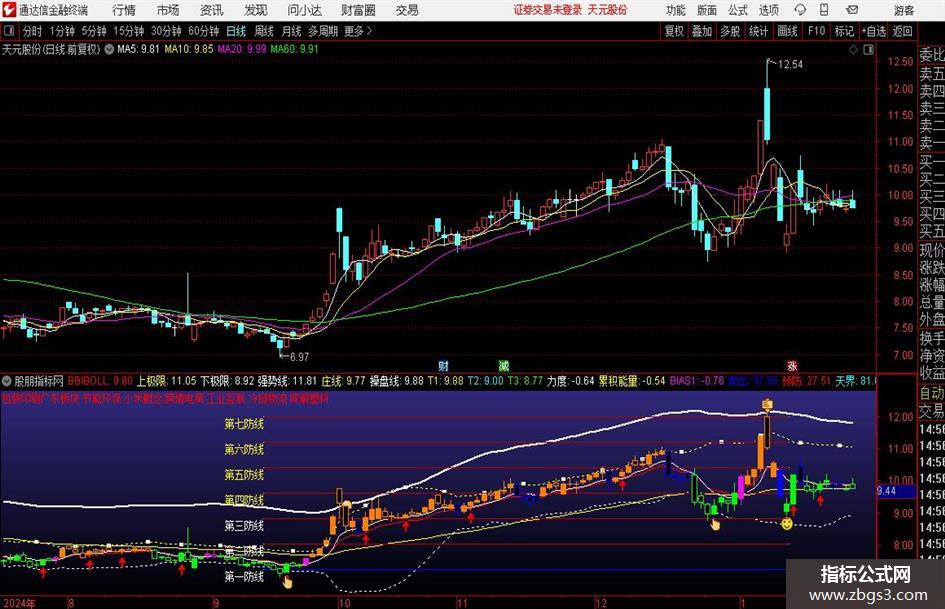Open indicator dropdown next to 股朋指标网
945x609 pixels.
pos(7,381)
